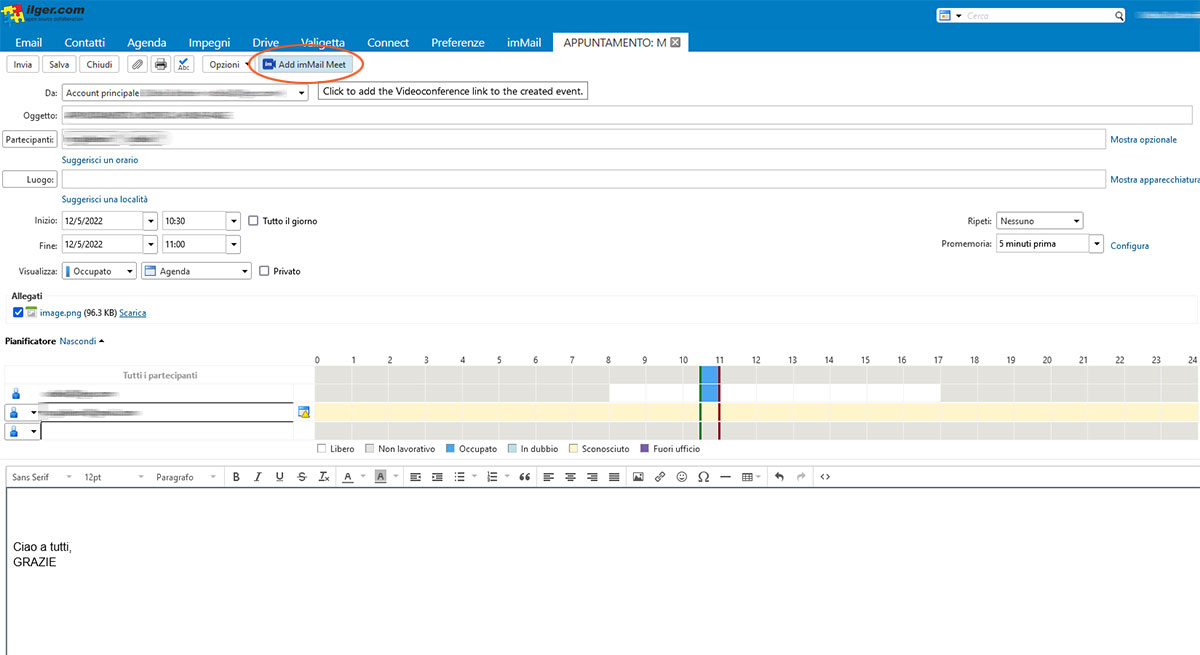This screenshot has height=655, width=1200.
Task: Open the Da account dropdown
Action: pyautogui.click(x=302, y=93)
